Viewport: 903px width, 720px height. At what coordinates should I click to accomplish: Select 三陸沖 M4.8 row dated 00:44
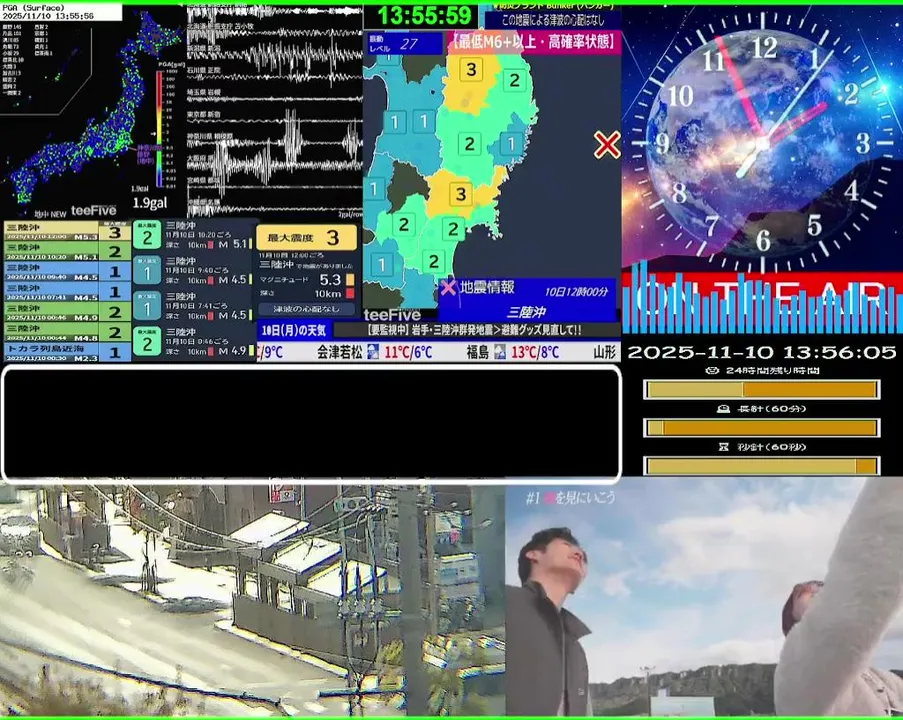click(x=67, y=332)
